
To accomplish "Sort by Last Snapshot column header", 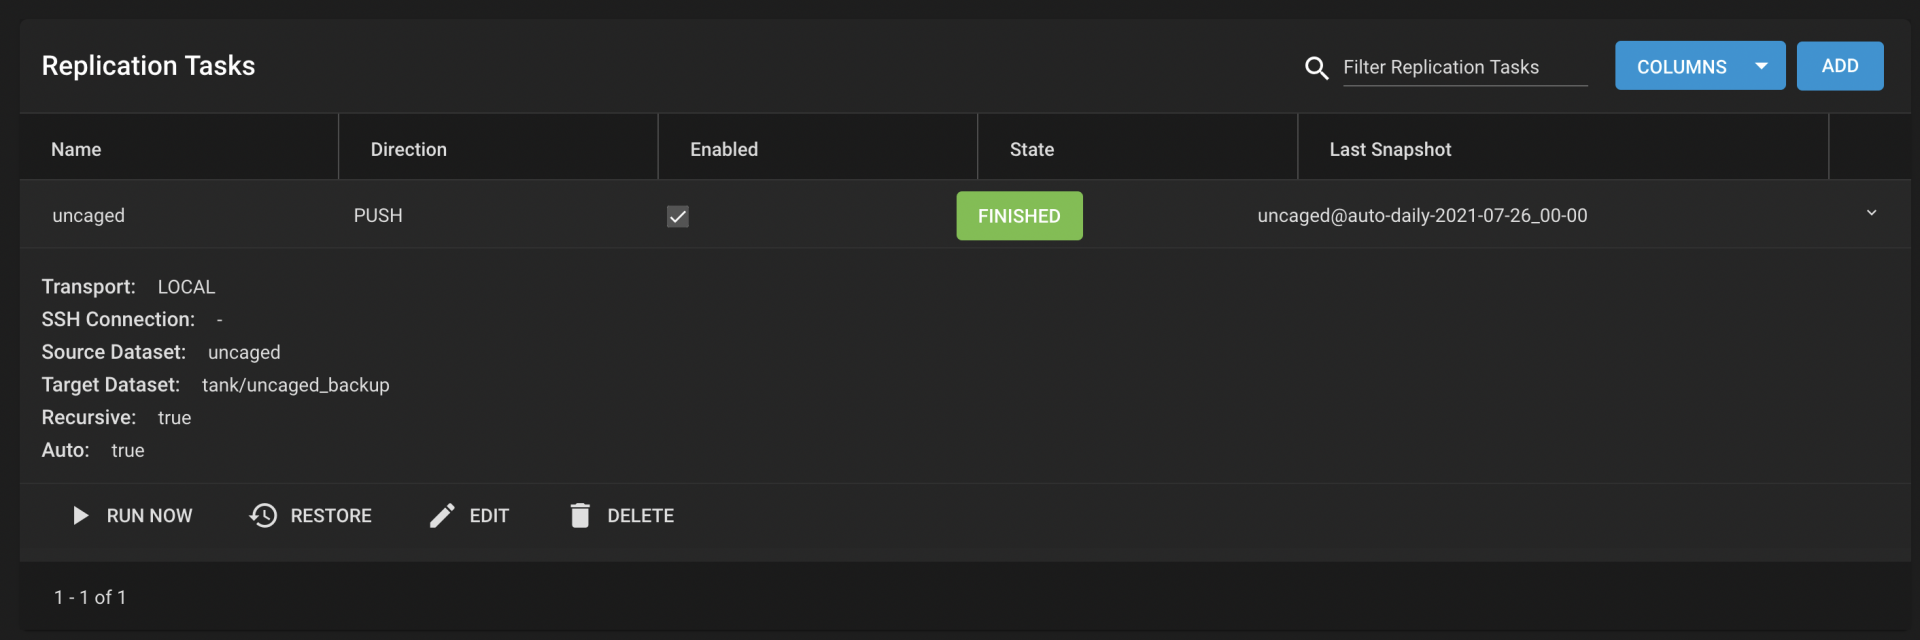I will tap(1390, 149).
